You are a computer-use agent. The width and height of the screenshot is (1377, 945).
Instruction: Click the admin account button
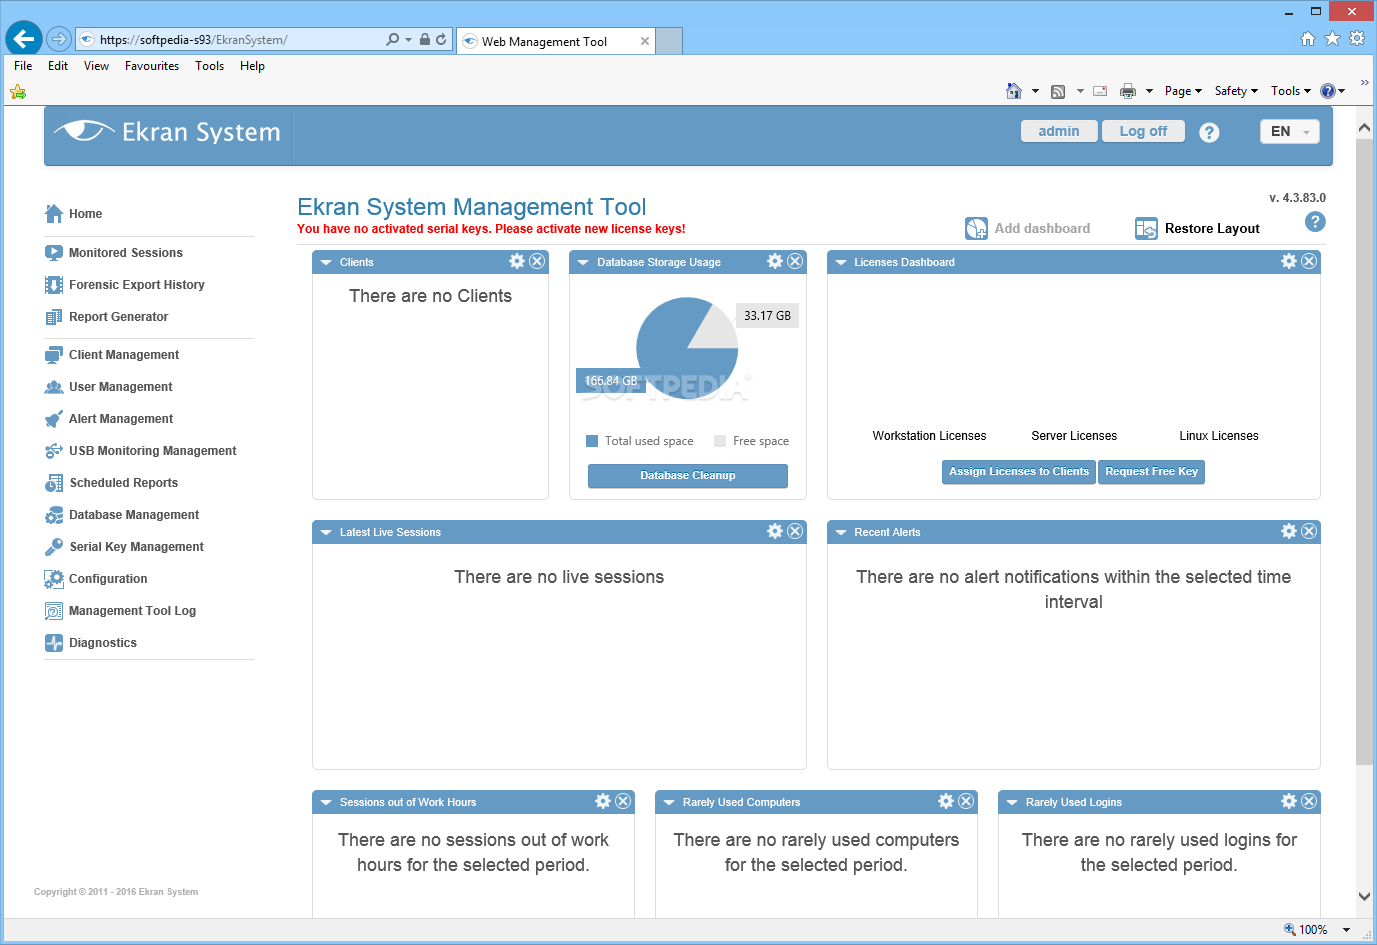click(1059, 131)
